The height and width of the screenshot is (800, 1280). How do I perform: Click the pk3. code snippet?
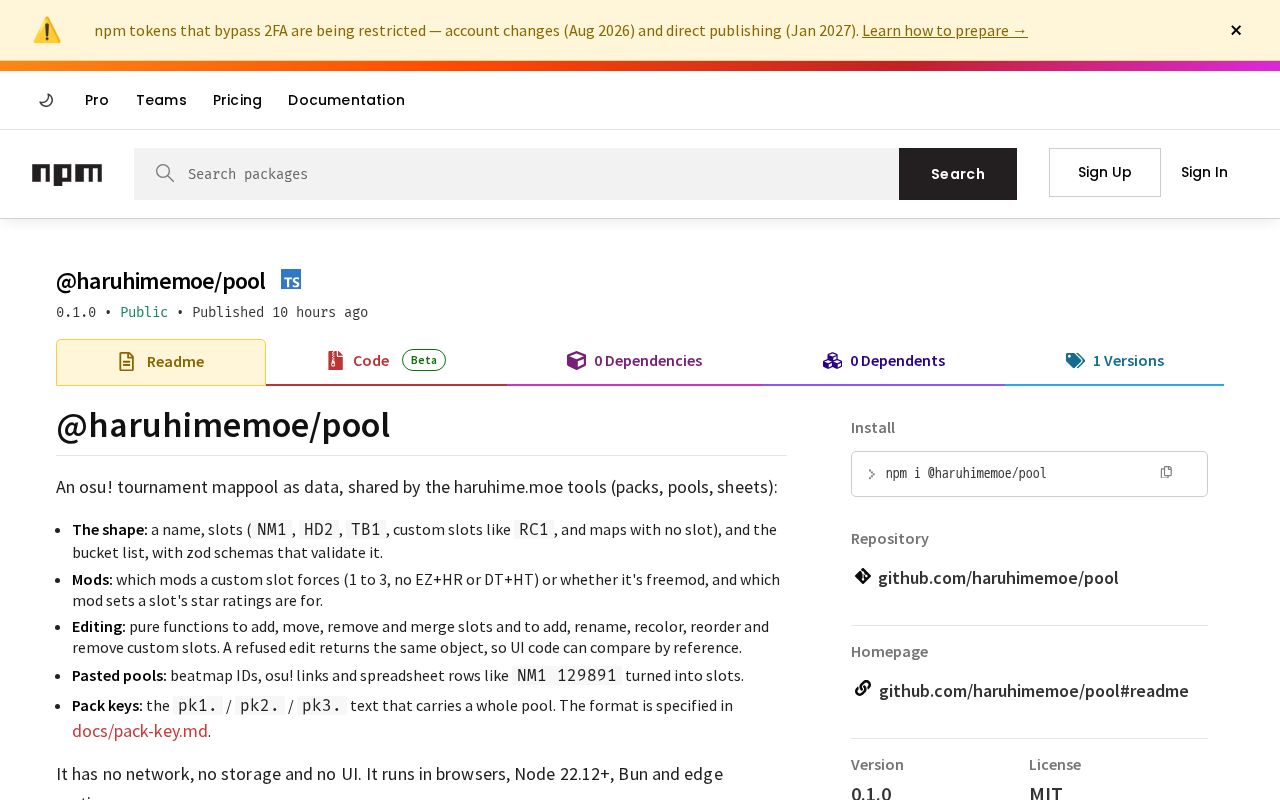[322, 705]
